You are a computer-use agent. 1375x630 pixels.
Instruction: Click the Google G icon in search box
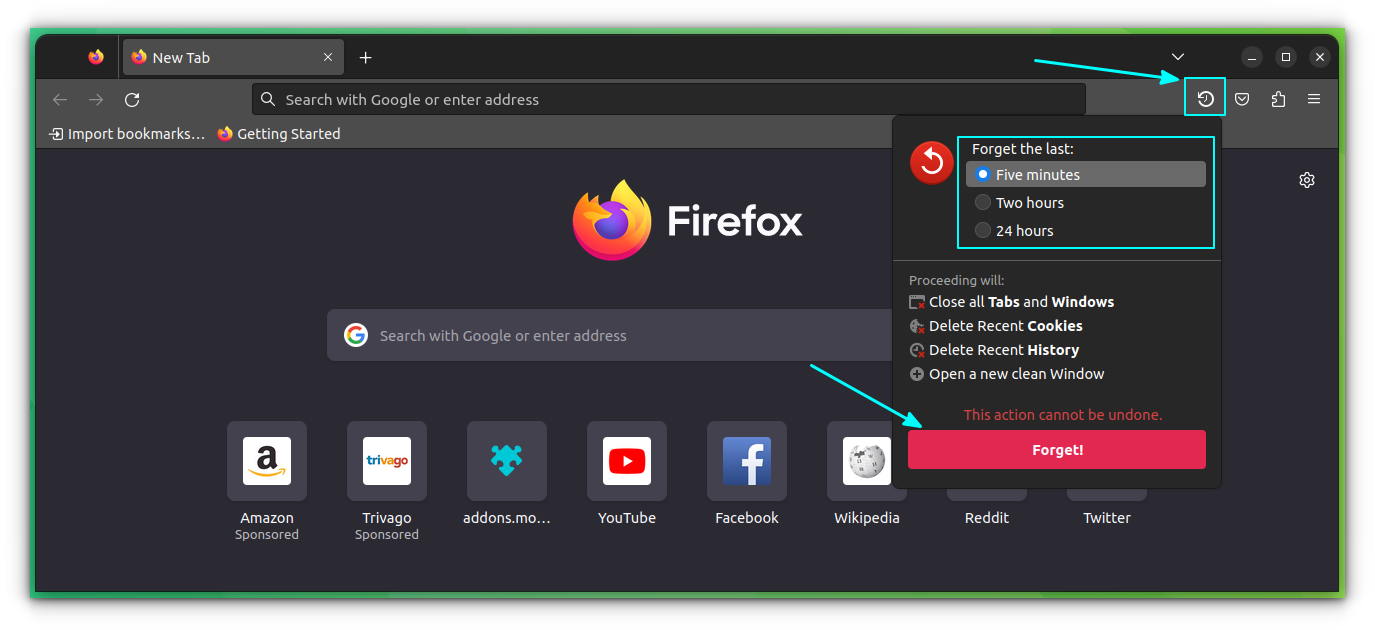[356, 335]
